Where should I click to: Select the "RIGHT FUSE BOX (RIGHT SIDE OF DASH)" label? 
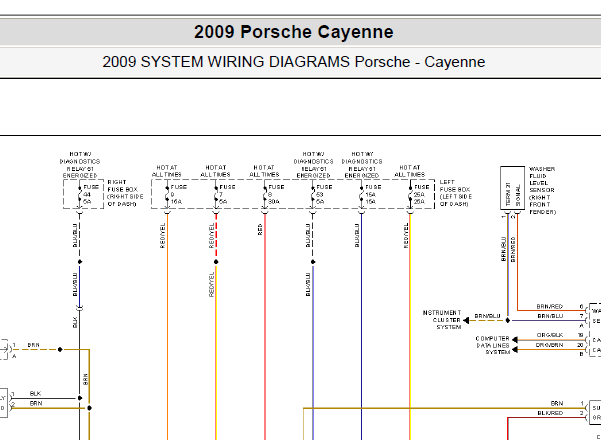pos(125,193)
